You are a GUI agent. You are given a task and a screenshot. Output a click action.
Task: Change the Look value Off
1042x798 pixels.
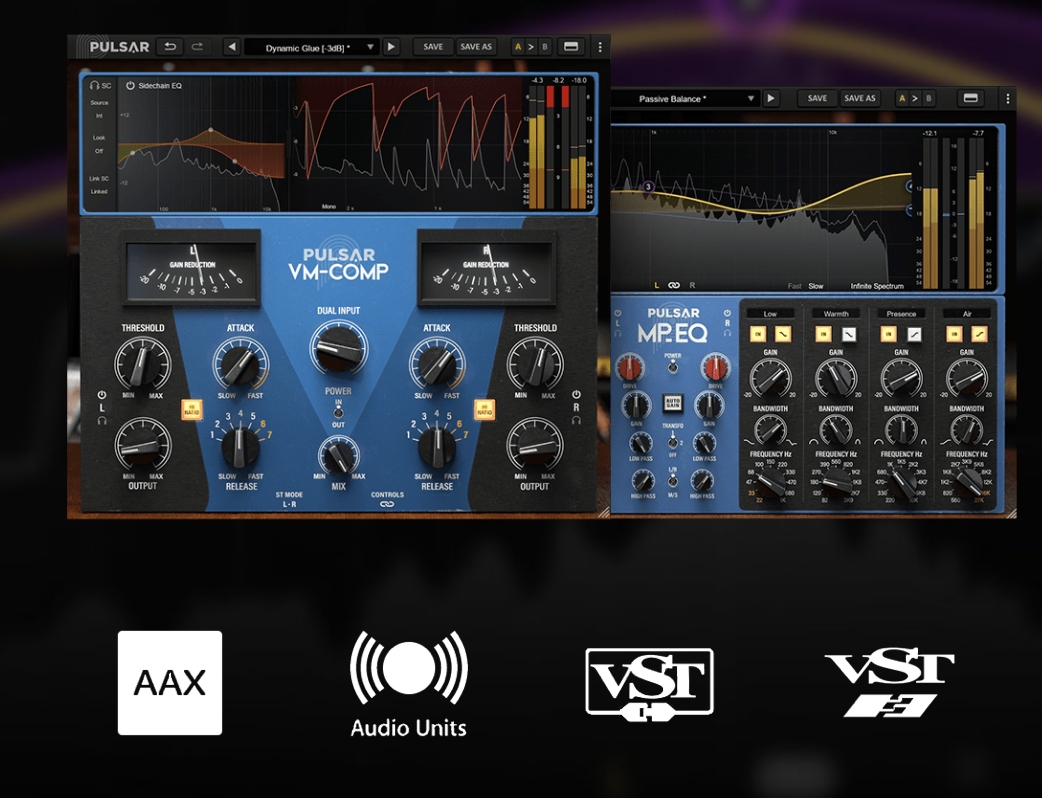point(99,151)
